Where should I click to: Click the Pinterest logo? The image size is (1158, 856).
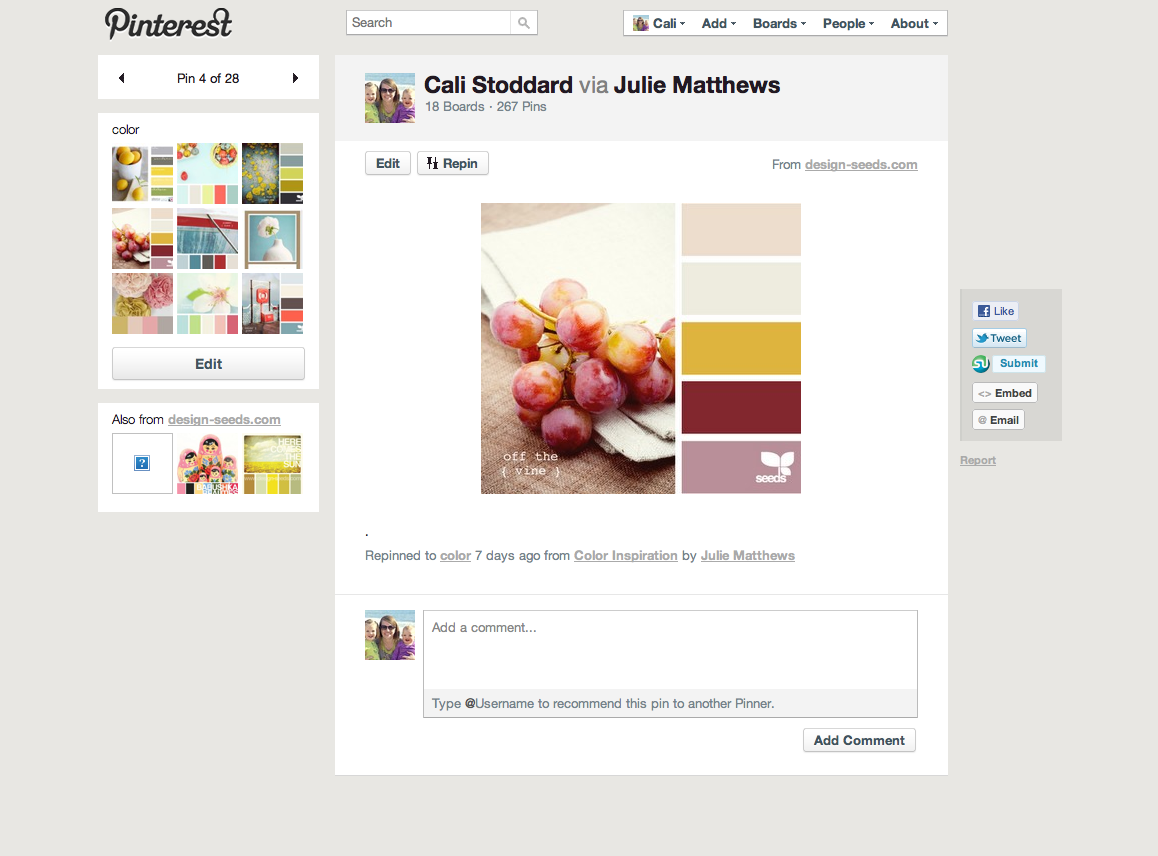168,24
